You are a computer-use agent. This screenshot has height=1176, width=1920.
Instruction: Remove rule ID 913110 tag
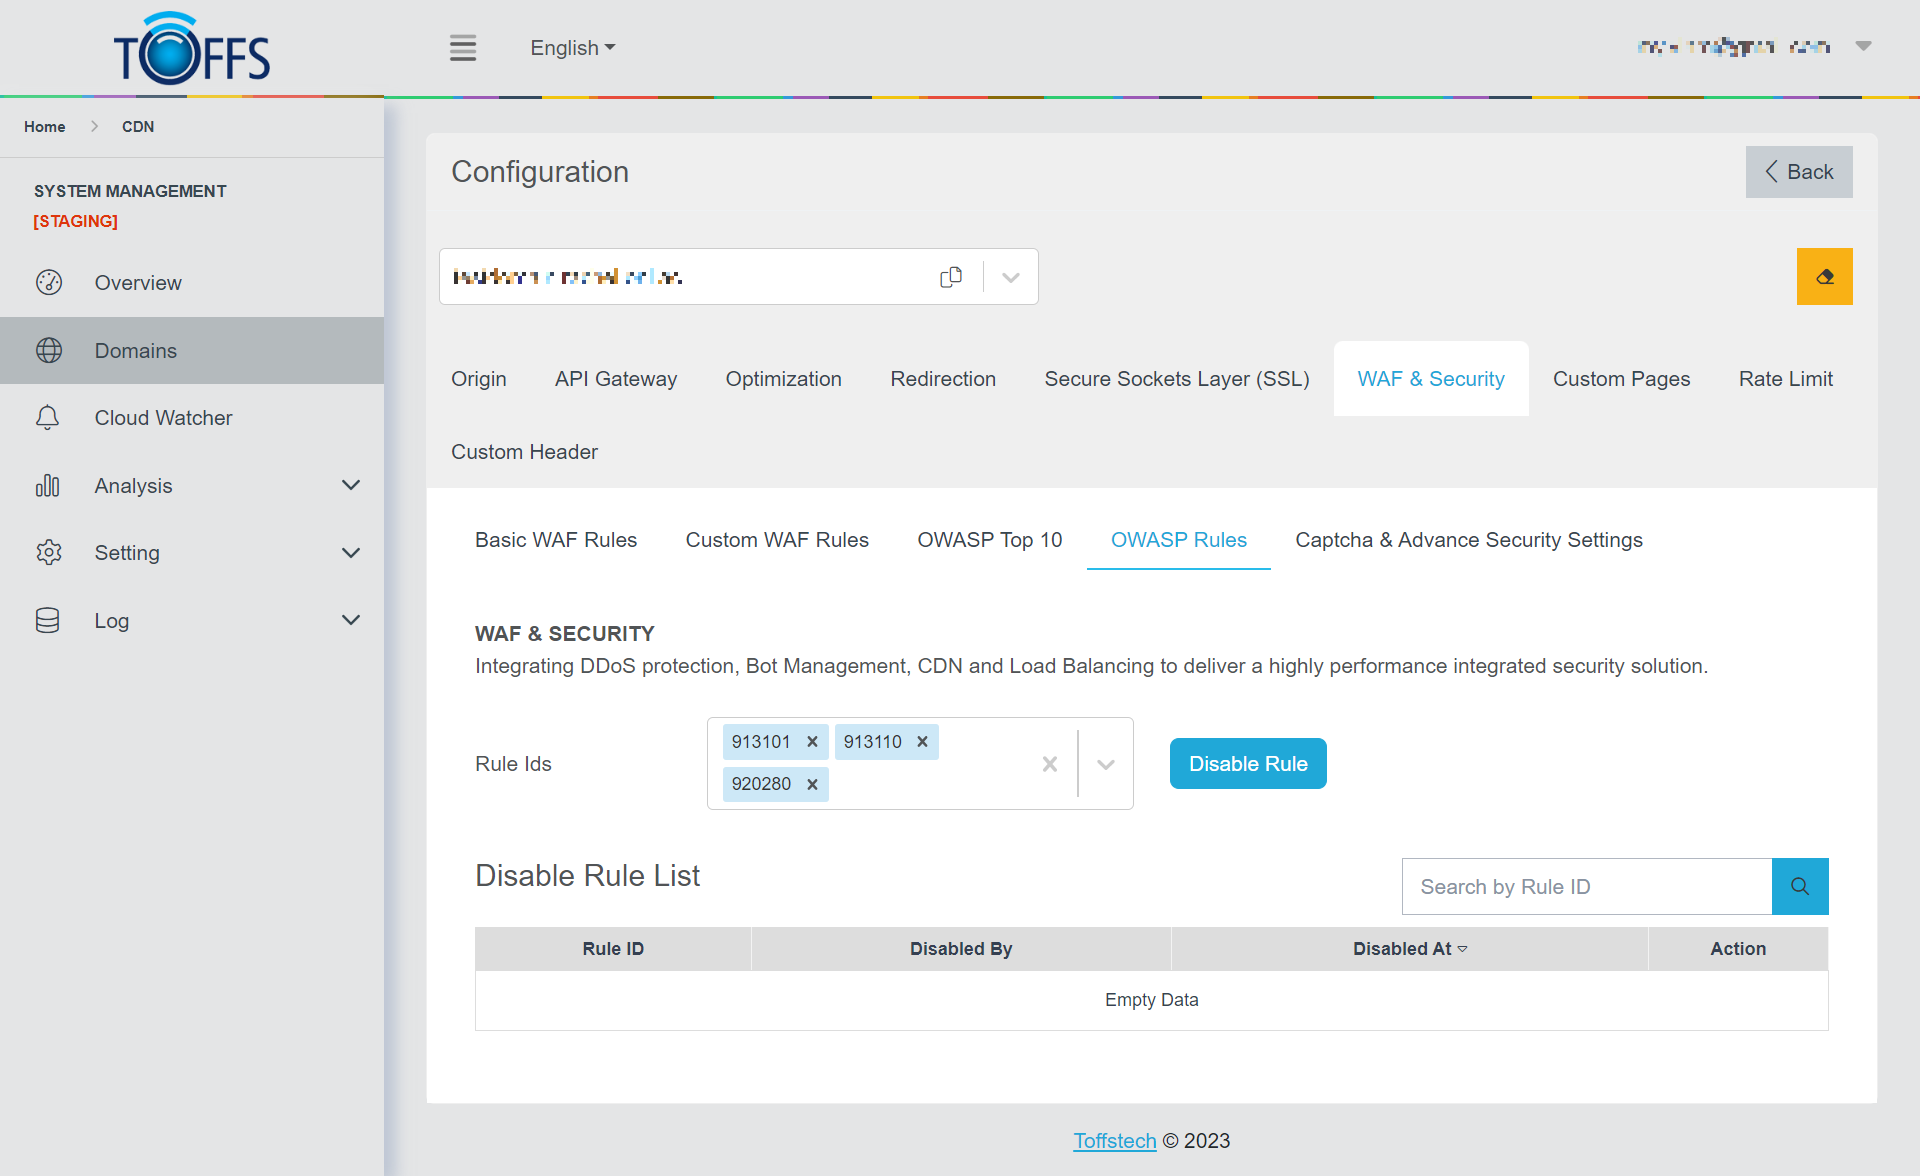[922, 742]
